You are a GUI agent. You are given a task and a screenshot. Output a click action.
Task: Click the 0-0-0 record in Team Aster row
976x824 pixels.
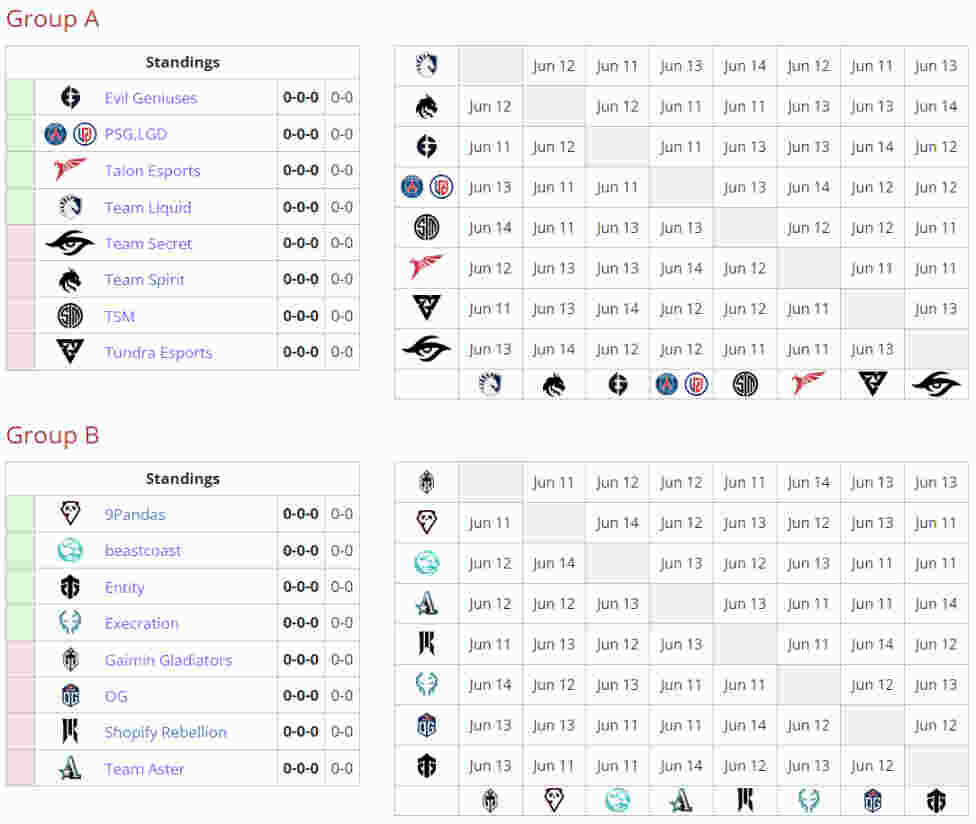(x=301, y=769)
